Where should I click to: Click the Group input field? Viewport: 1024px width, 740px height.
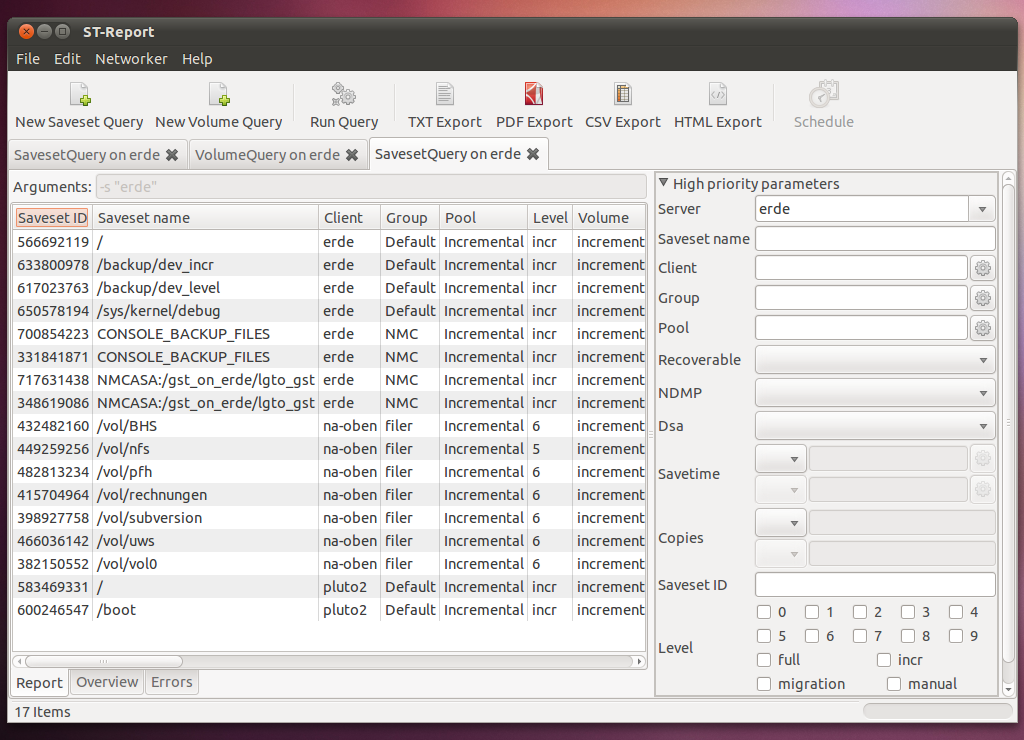(x=861, y=298)
